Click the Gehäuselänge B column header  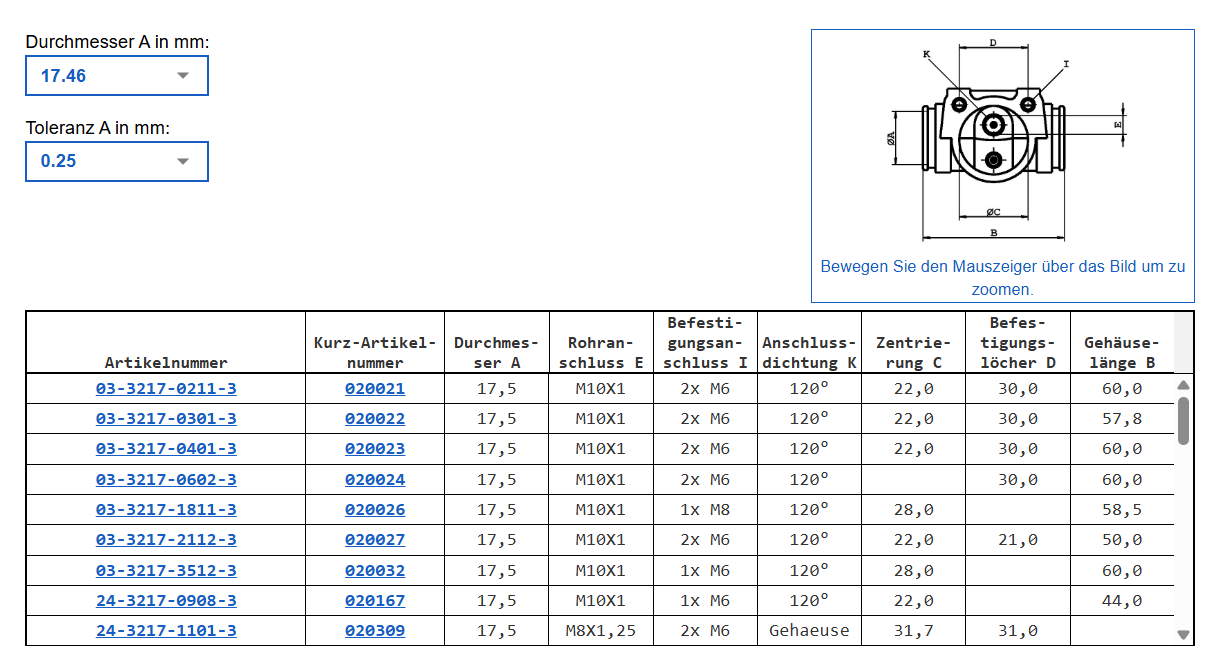(1121, 352)
